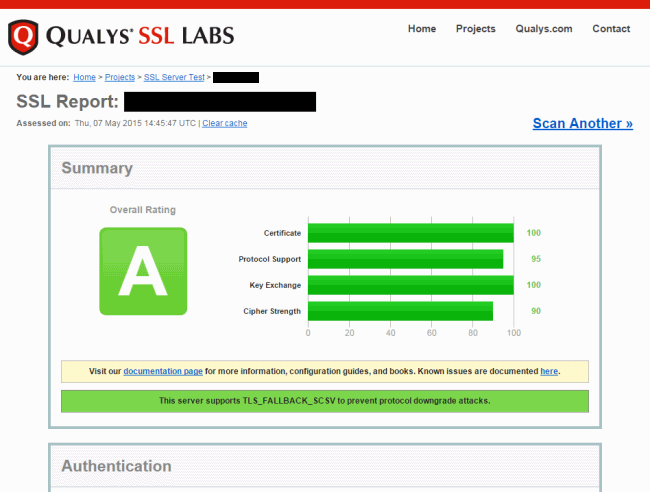Open the Contact navigation menu item
Image resolution: width=650 pixels, height=492 pixels.
pyautogui.click(x=611, y=29)
